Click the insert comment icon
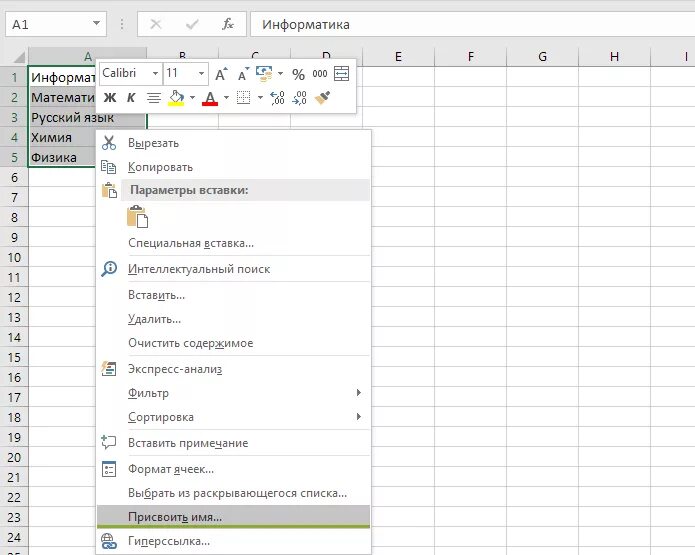Image resolution: width=695 pixels, height=555 pixels. 109,442
